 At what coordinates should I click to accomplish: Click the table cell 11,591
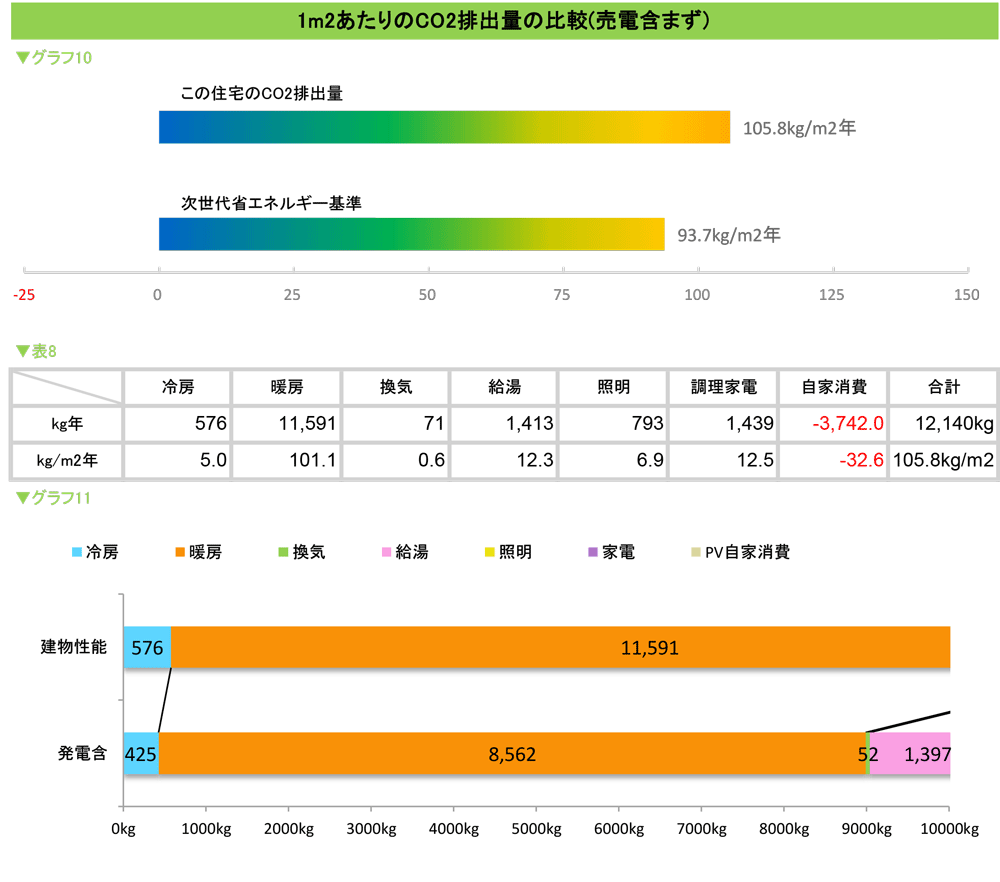(x=287, y=424)
